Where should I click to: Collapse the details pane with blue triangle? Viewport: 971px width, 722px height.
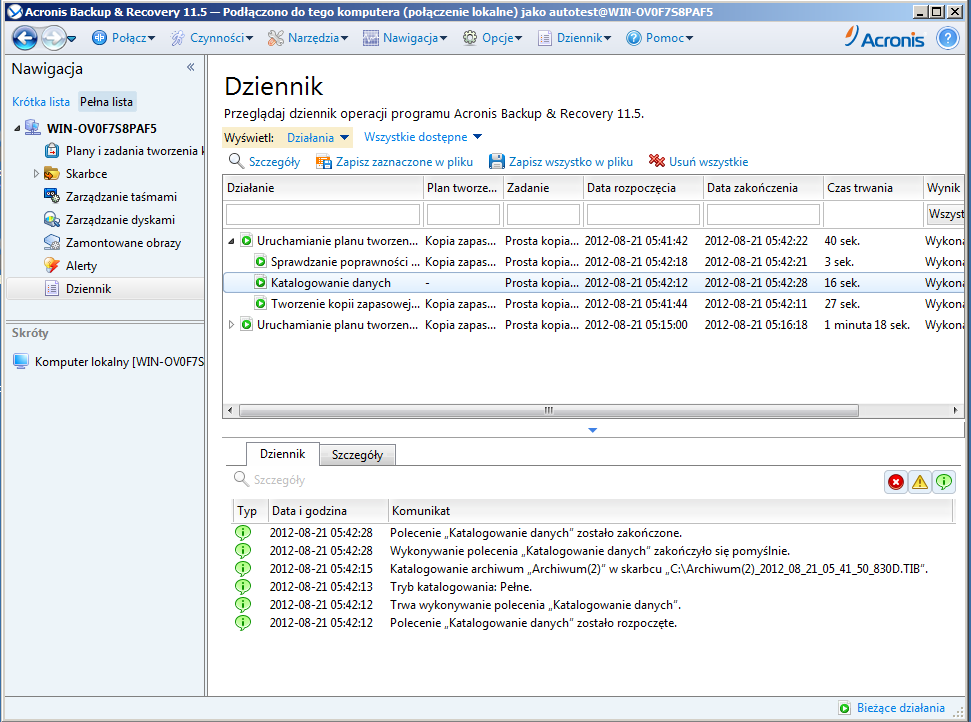[593, 430]
